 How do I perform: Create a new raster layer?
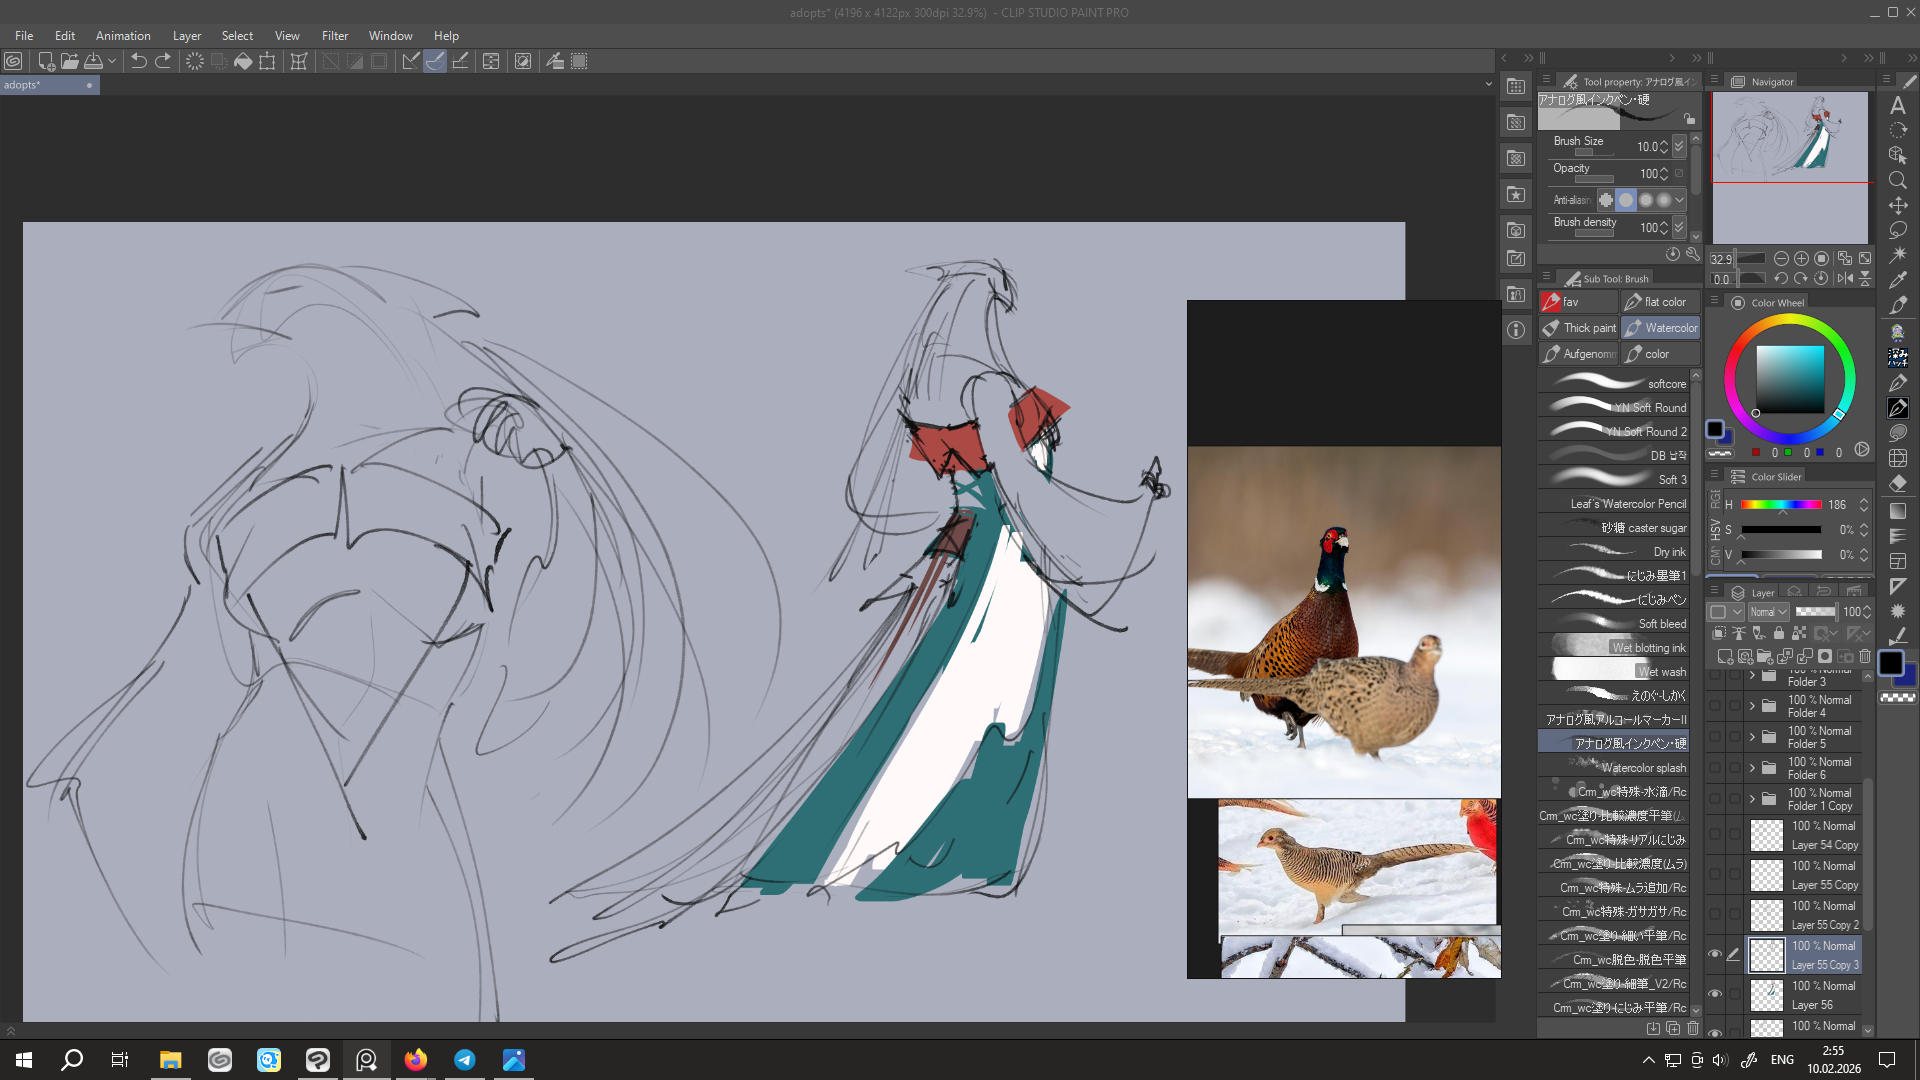click(x=1725, y=657)
